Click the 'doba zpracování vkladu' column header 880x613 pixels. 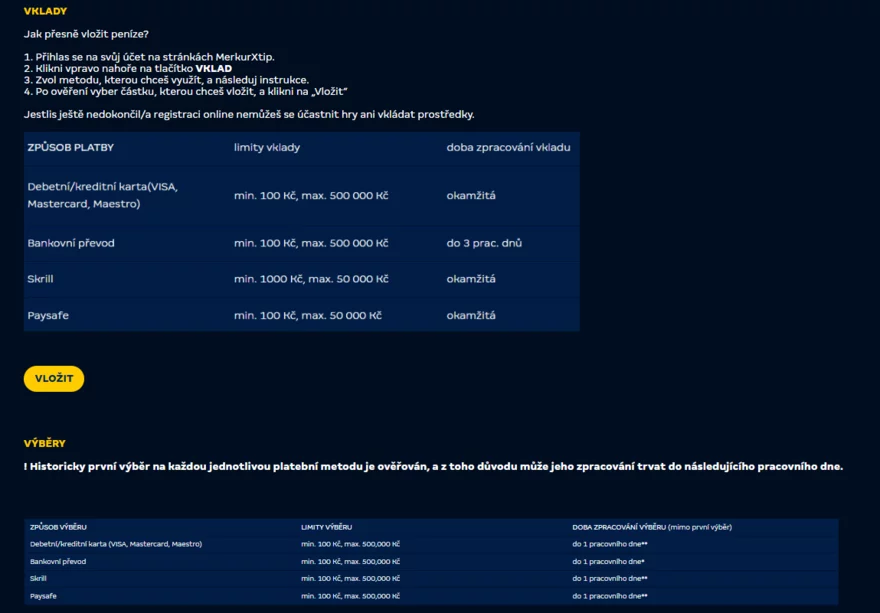click(508, 148)
